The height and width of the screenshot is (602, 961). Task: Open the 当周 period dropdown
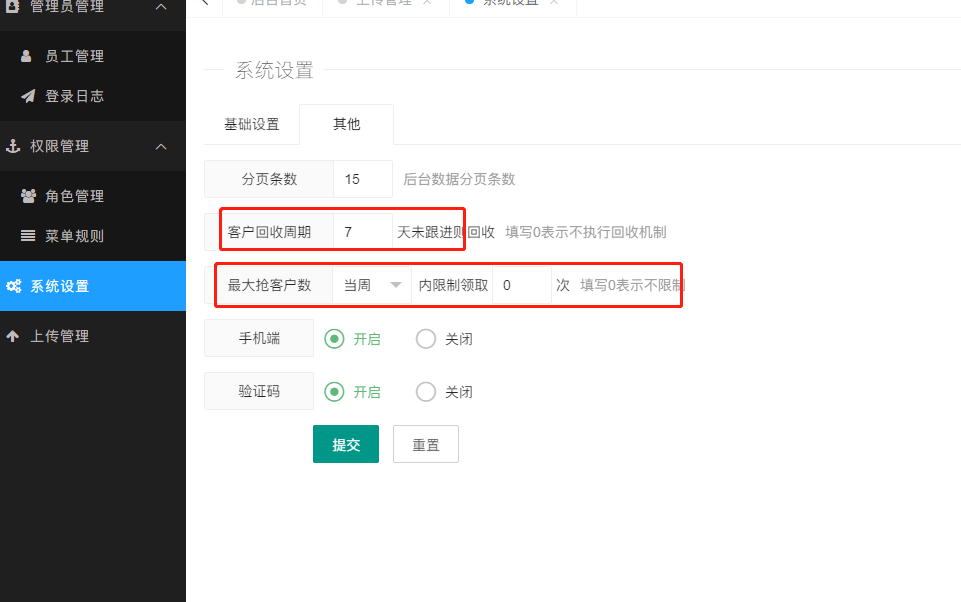[x=372, y=285]
